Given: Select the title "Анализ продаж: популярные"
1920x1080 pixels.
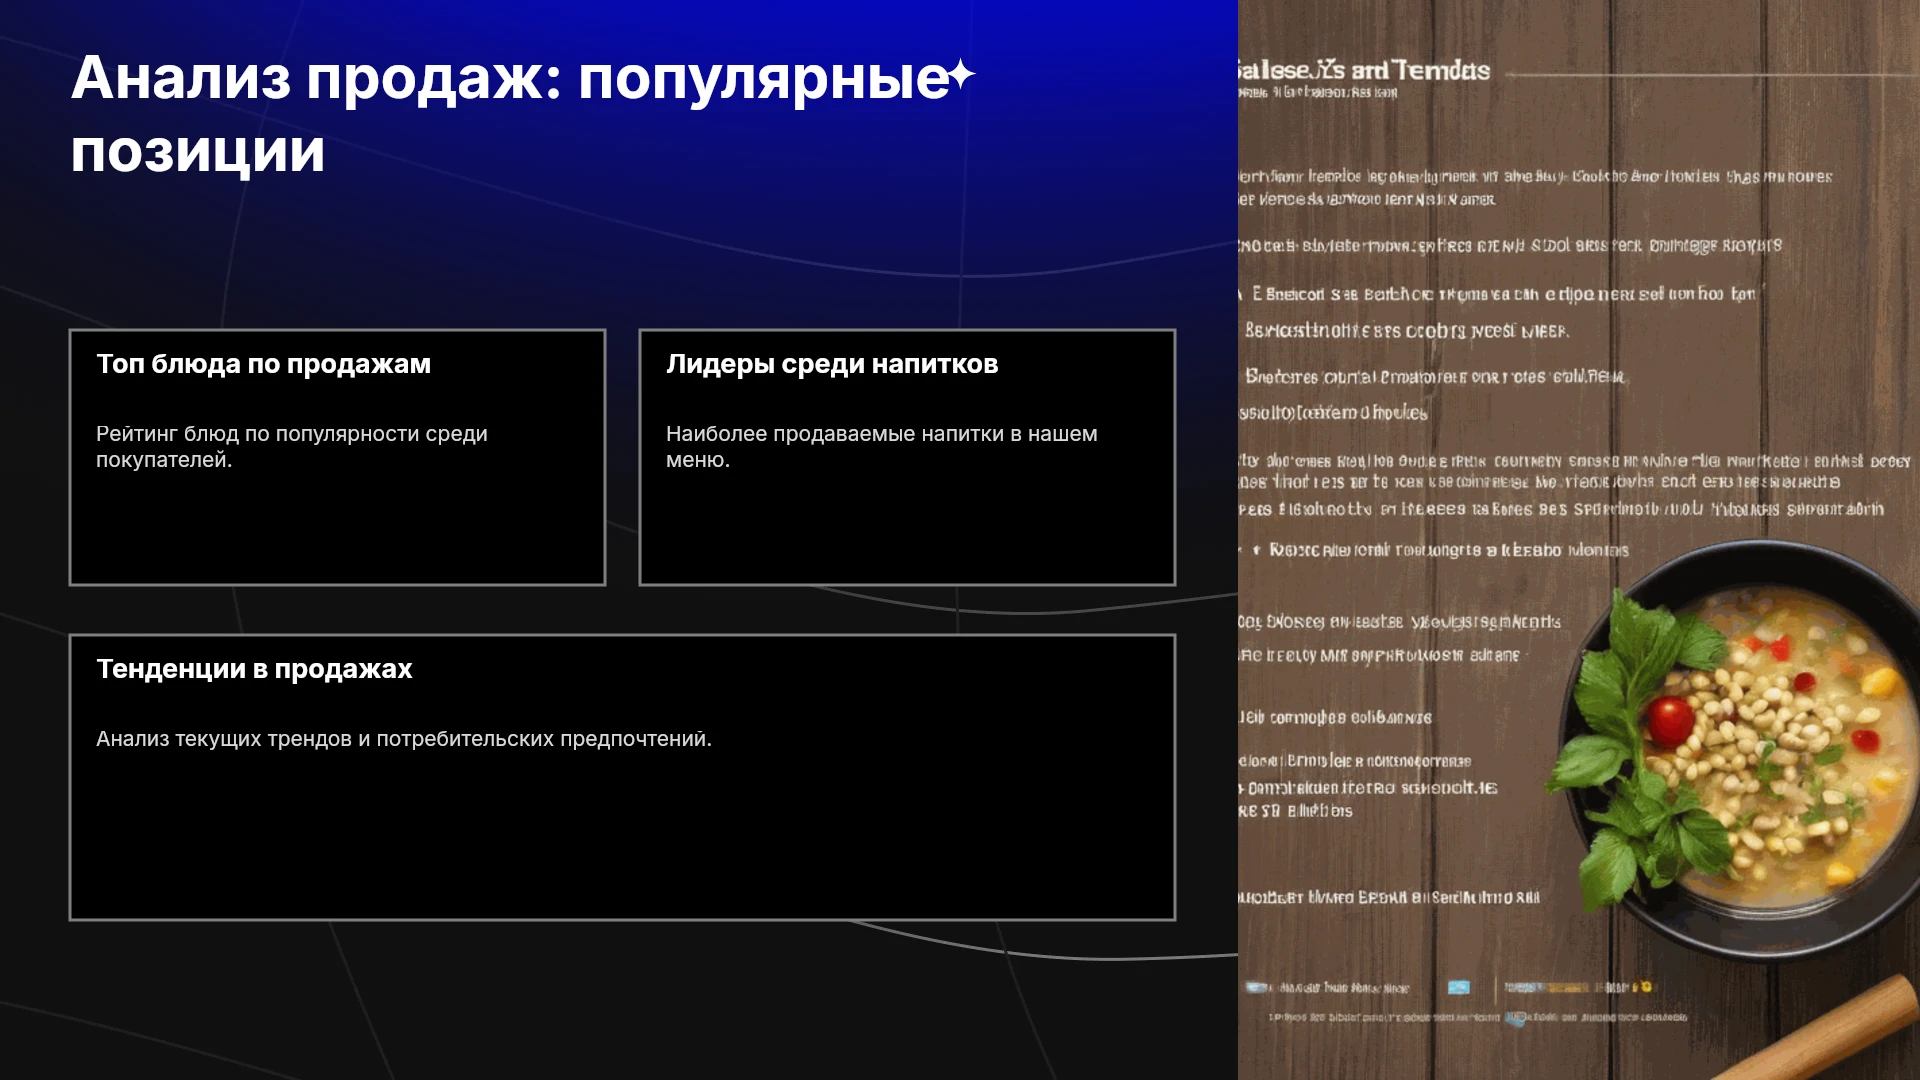Looking at the screenshot, I should (x=510, y=78).
